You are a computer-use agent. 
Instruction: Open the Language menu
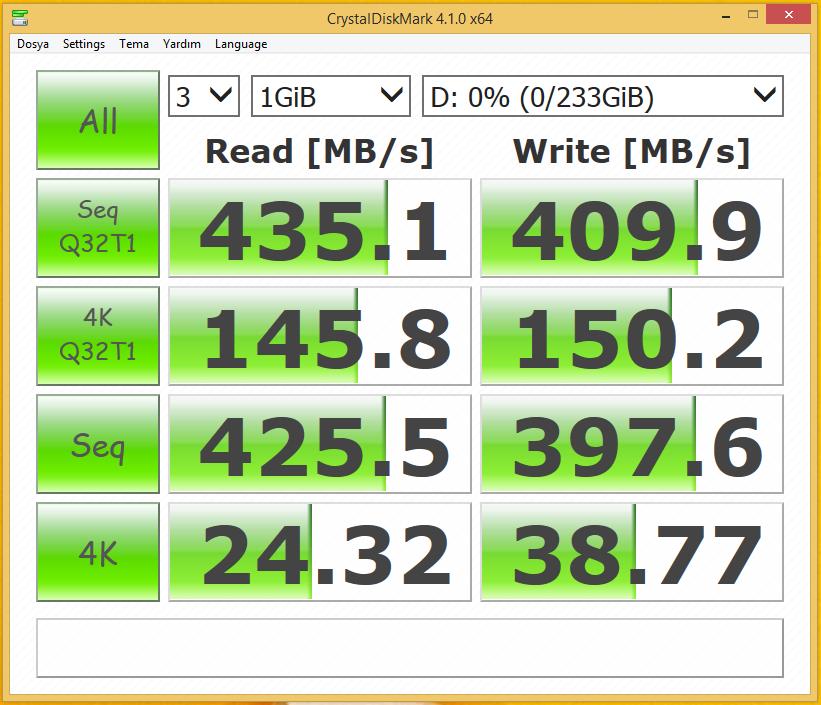[x=241, y=44]
